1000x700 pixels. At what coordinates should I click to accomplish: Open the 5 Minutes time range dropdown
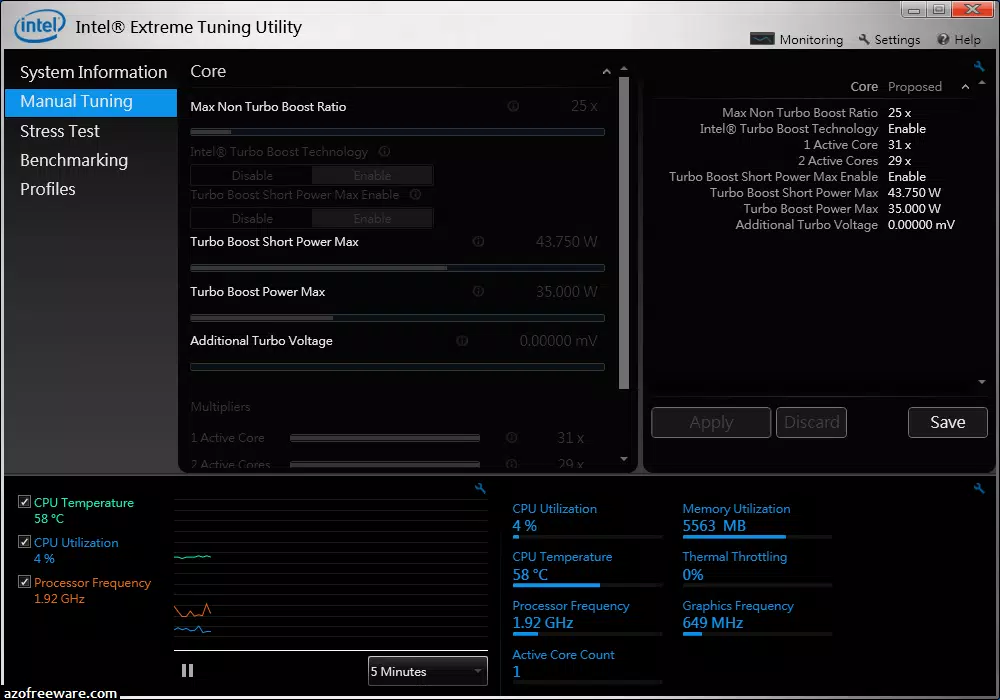pos(427,671)
